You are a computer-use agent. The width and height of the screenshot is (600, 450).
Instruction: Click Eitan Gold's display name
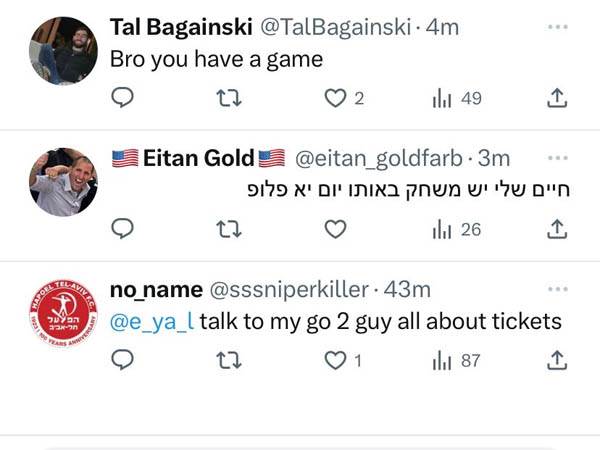[198, 158]
